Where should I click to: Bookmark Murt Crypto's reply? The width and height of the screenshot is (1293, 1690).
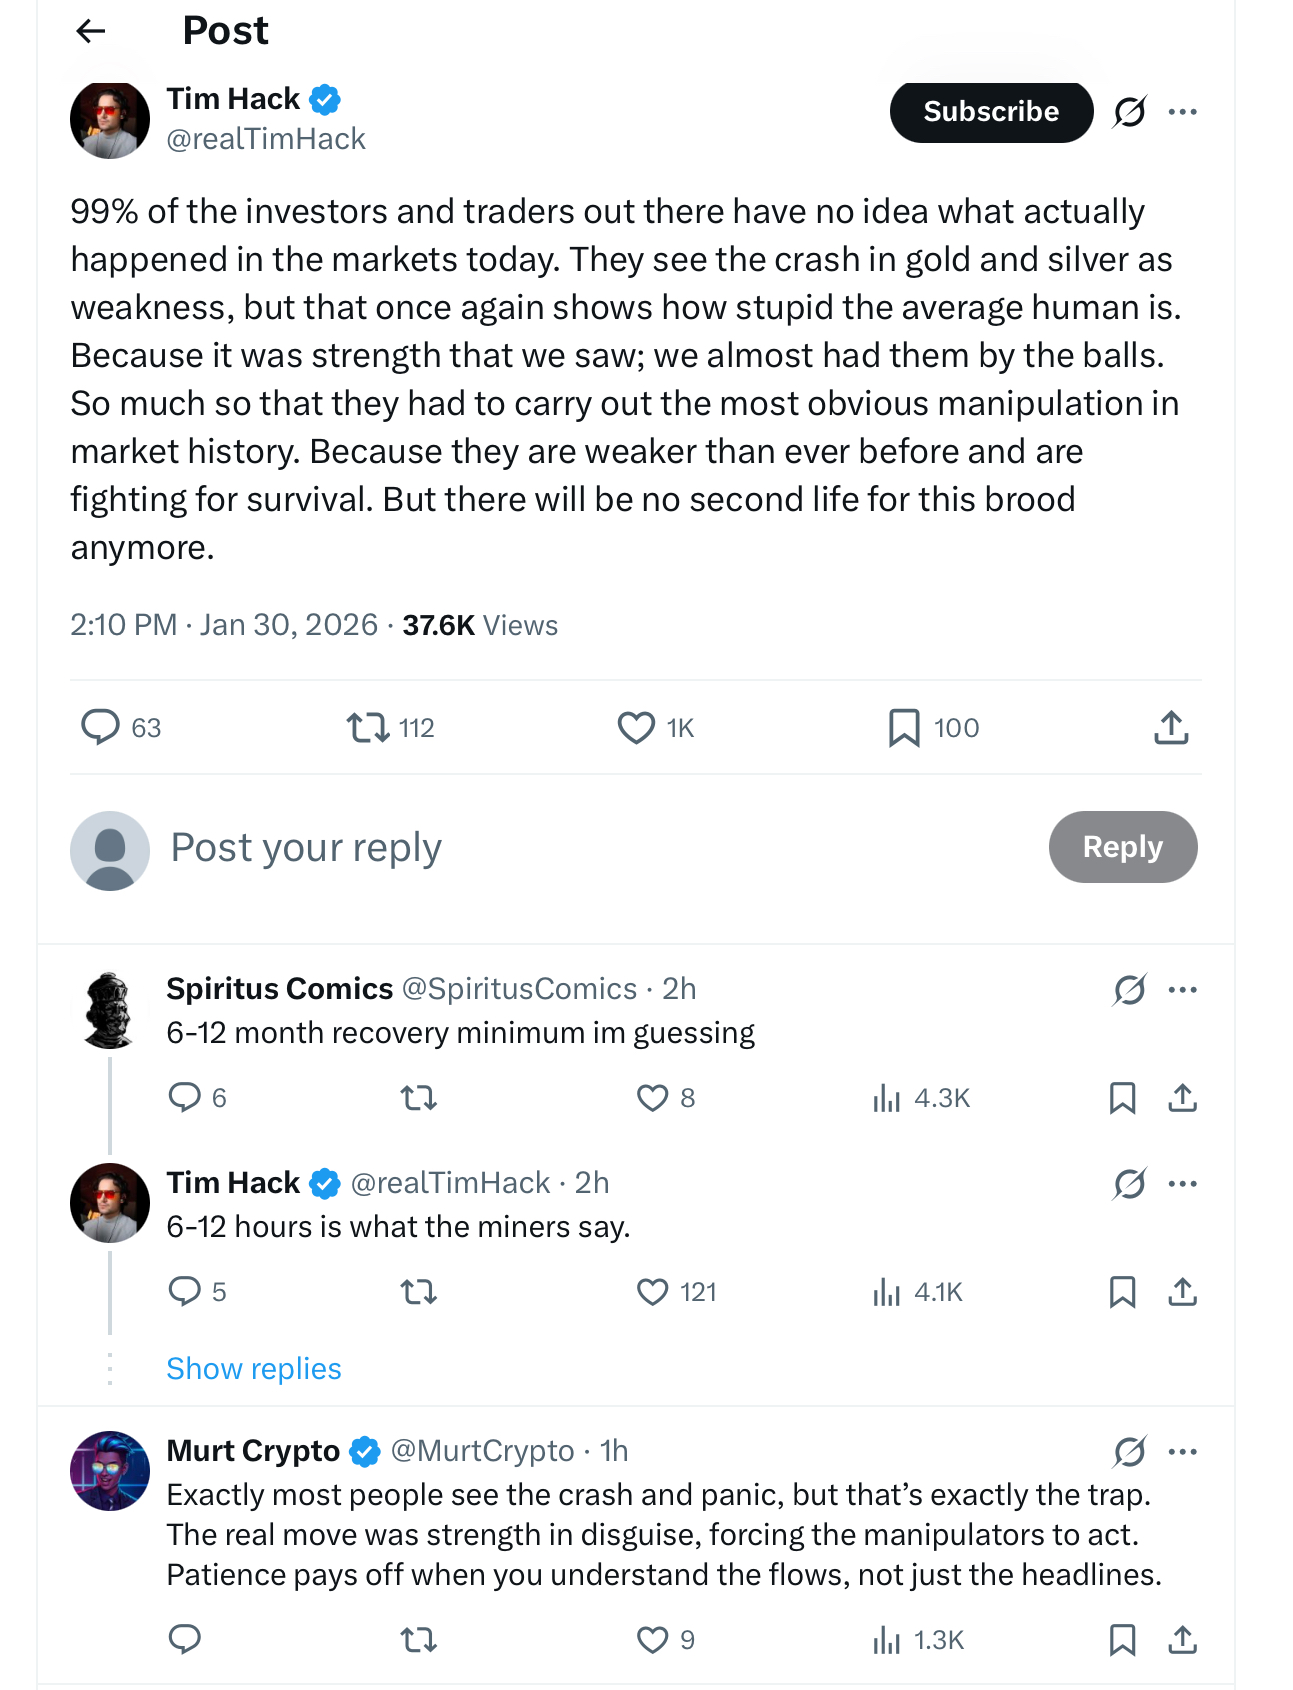pyautogui.click(x=1122, y=1640)
